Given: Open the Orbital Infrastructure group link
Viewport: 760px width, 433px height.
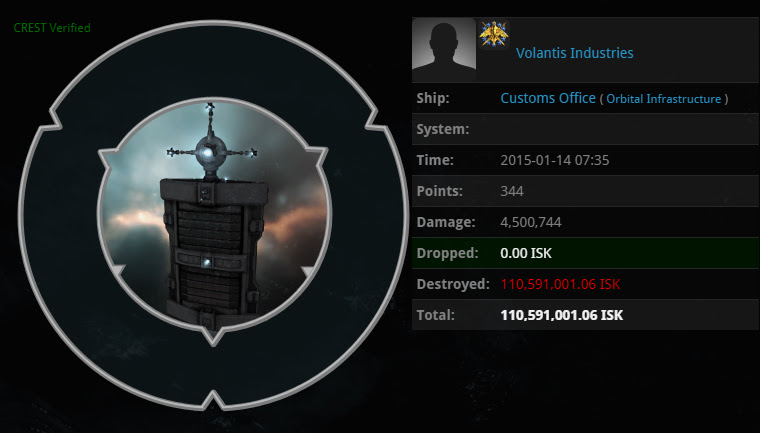Looking at the screenshot, I should coord(664,99).
